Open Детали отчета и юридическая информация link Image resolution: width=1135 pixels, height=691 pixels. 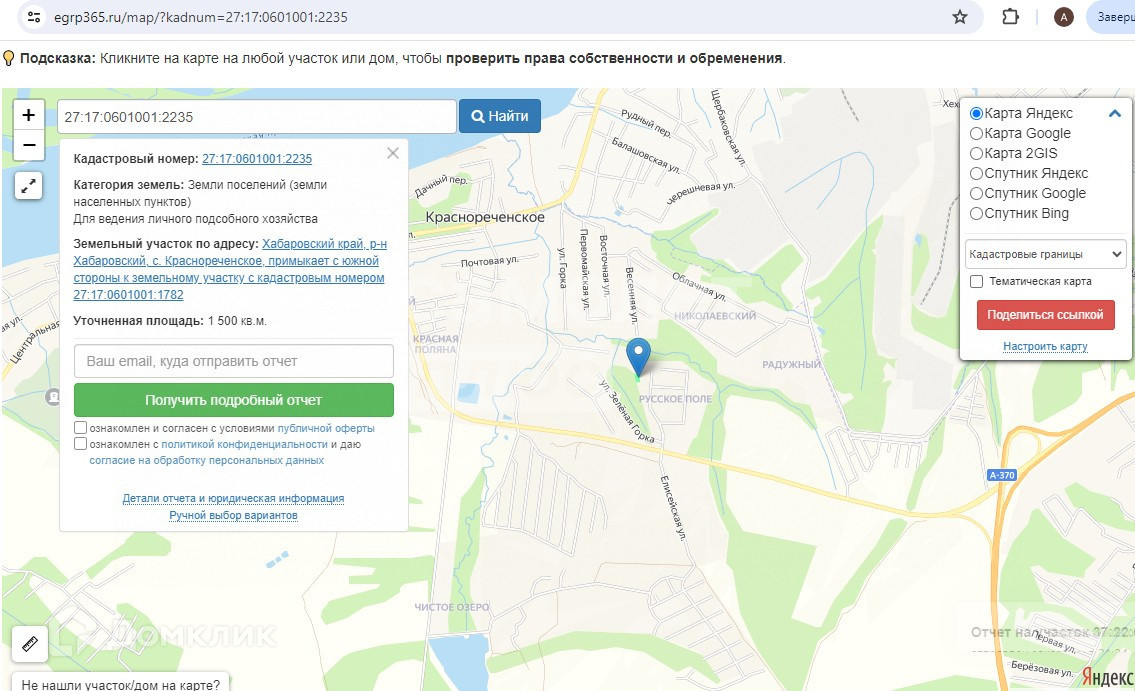pyautogui.click(x=233, y=499)
